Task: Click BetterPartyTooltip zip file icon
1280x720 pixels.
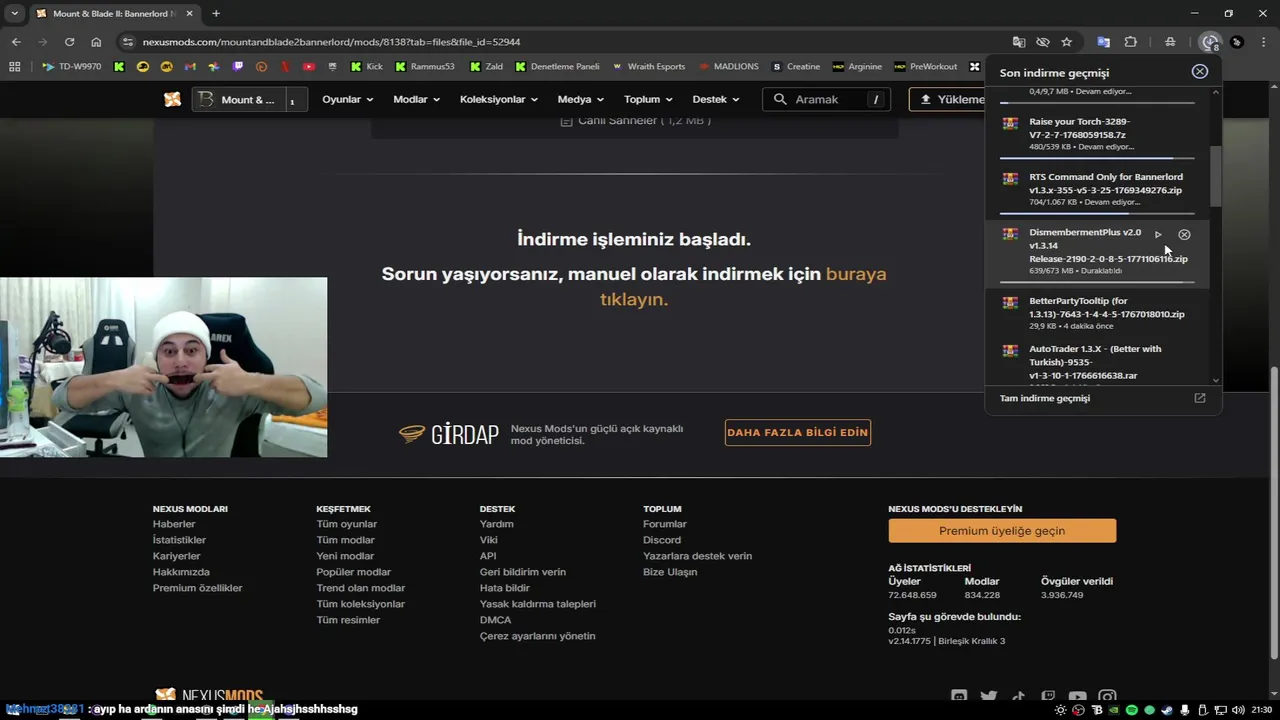Action: pyautogui.click(x=1011, y=302)
